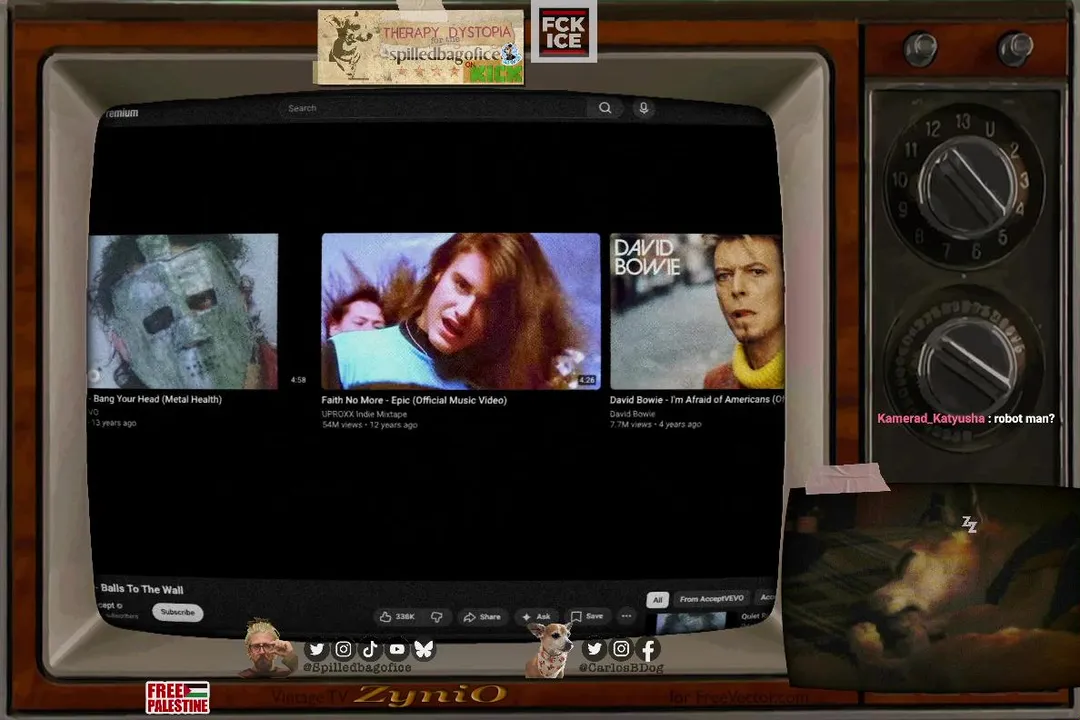Click the Free Palestine badge
Image resolution: width=1080 pixels, height=720 pixels.
pyautogui.click(x=178, y=697)
